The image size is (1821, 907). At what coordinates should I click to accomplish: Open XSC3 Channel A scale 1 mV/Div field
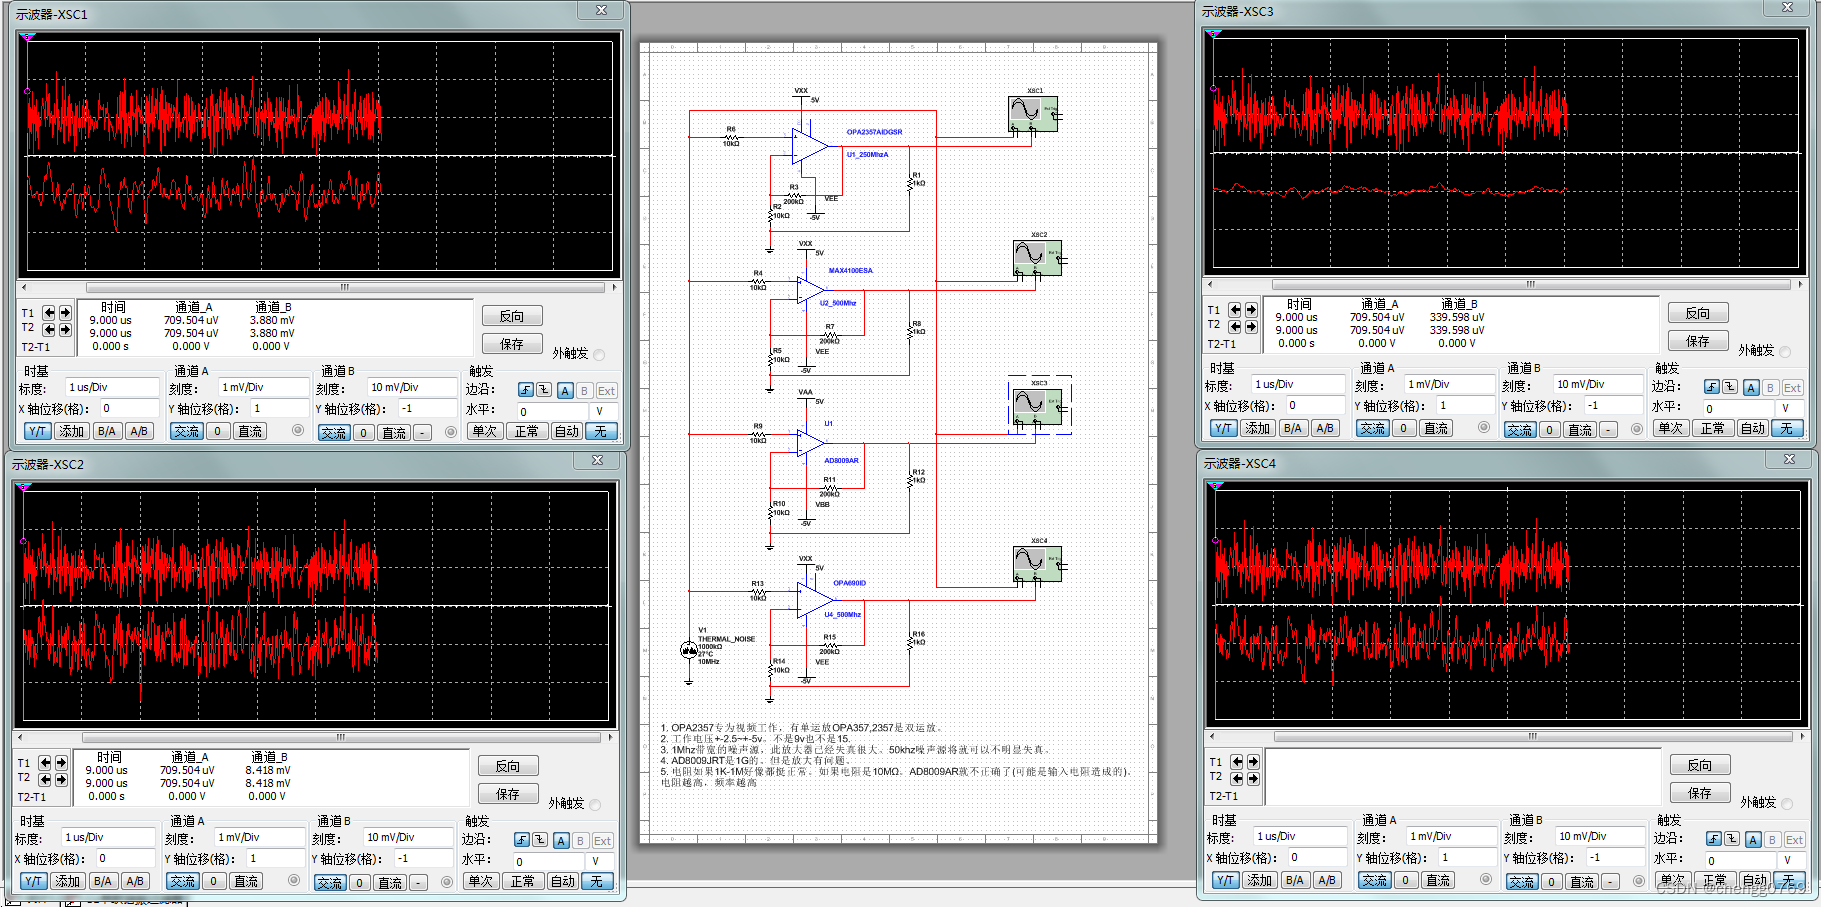tap(1449, 384)
